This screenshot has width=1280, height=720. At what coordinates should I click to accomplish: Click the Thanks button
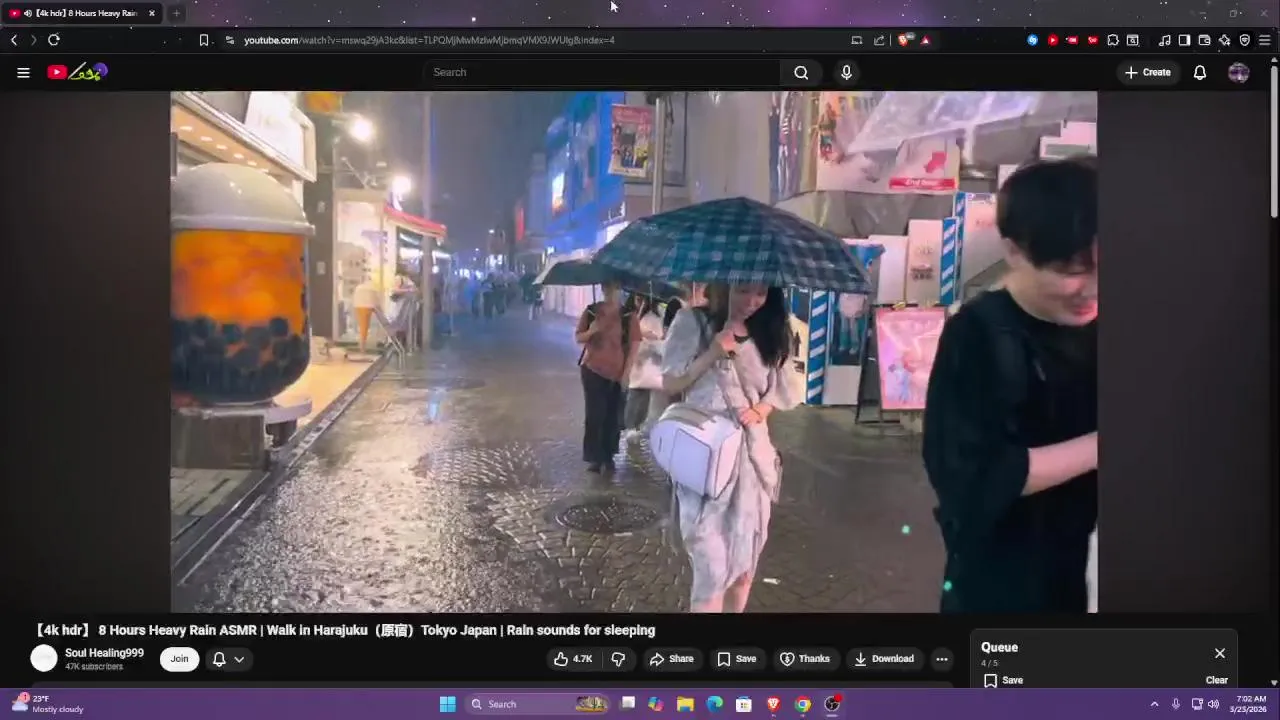click(805, 659)
